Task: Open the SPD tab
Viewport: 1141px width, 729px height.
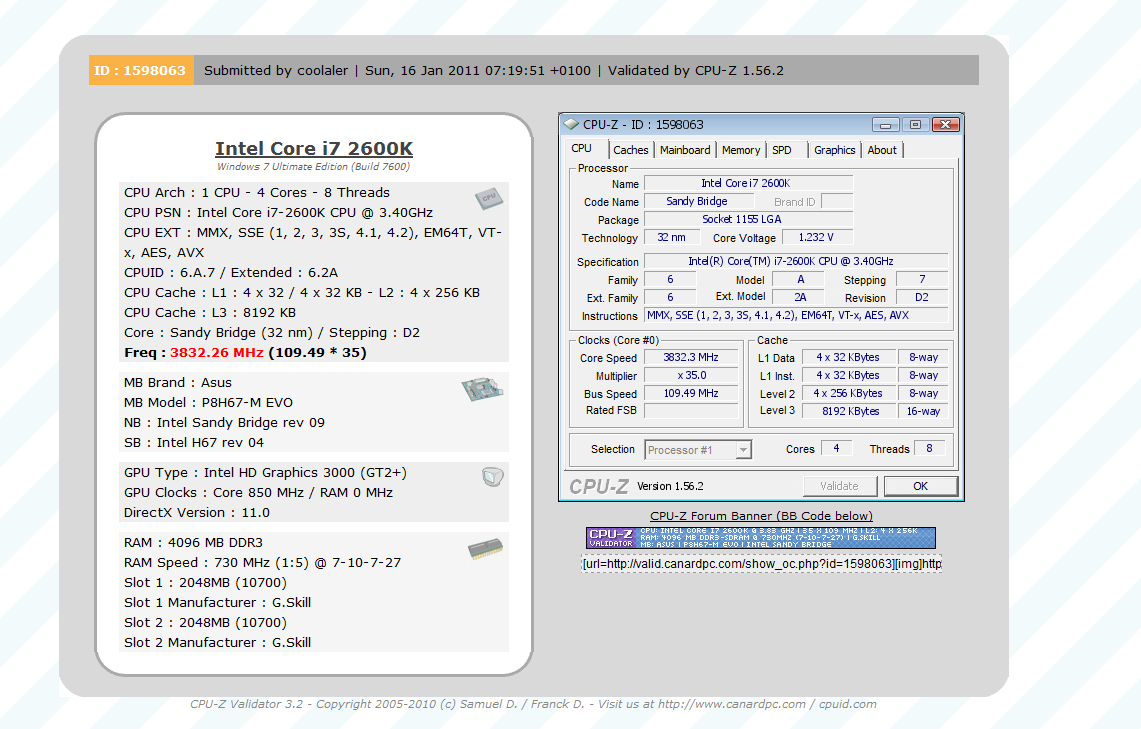Action: pos(782,150)
